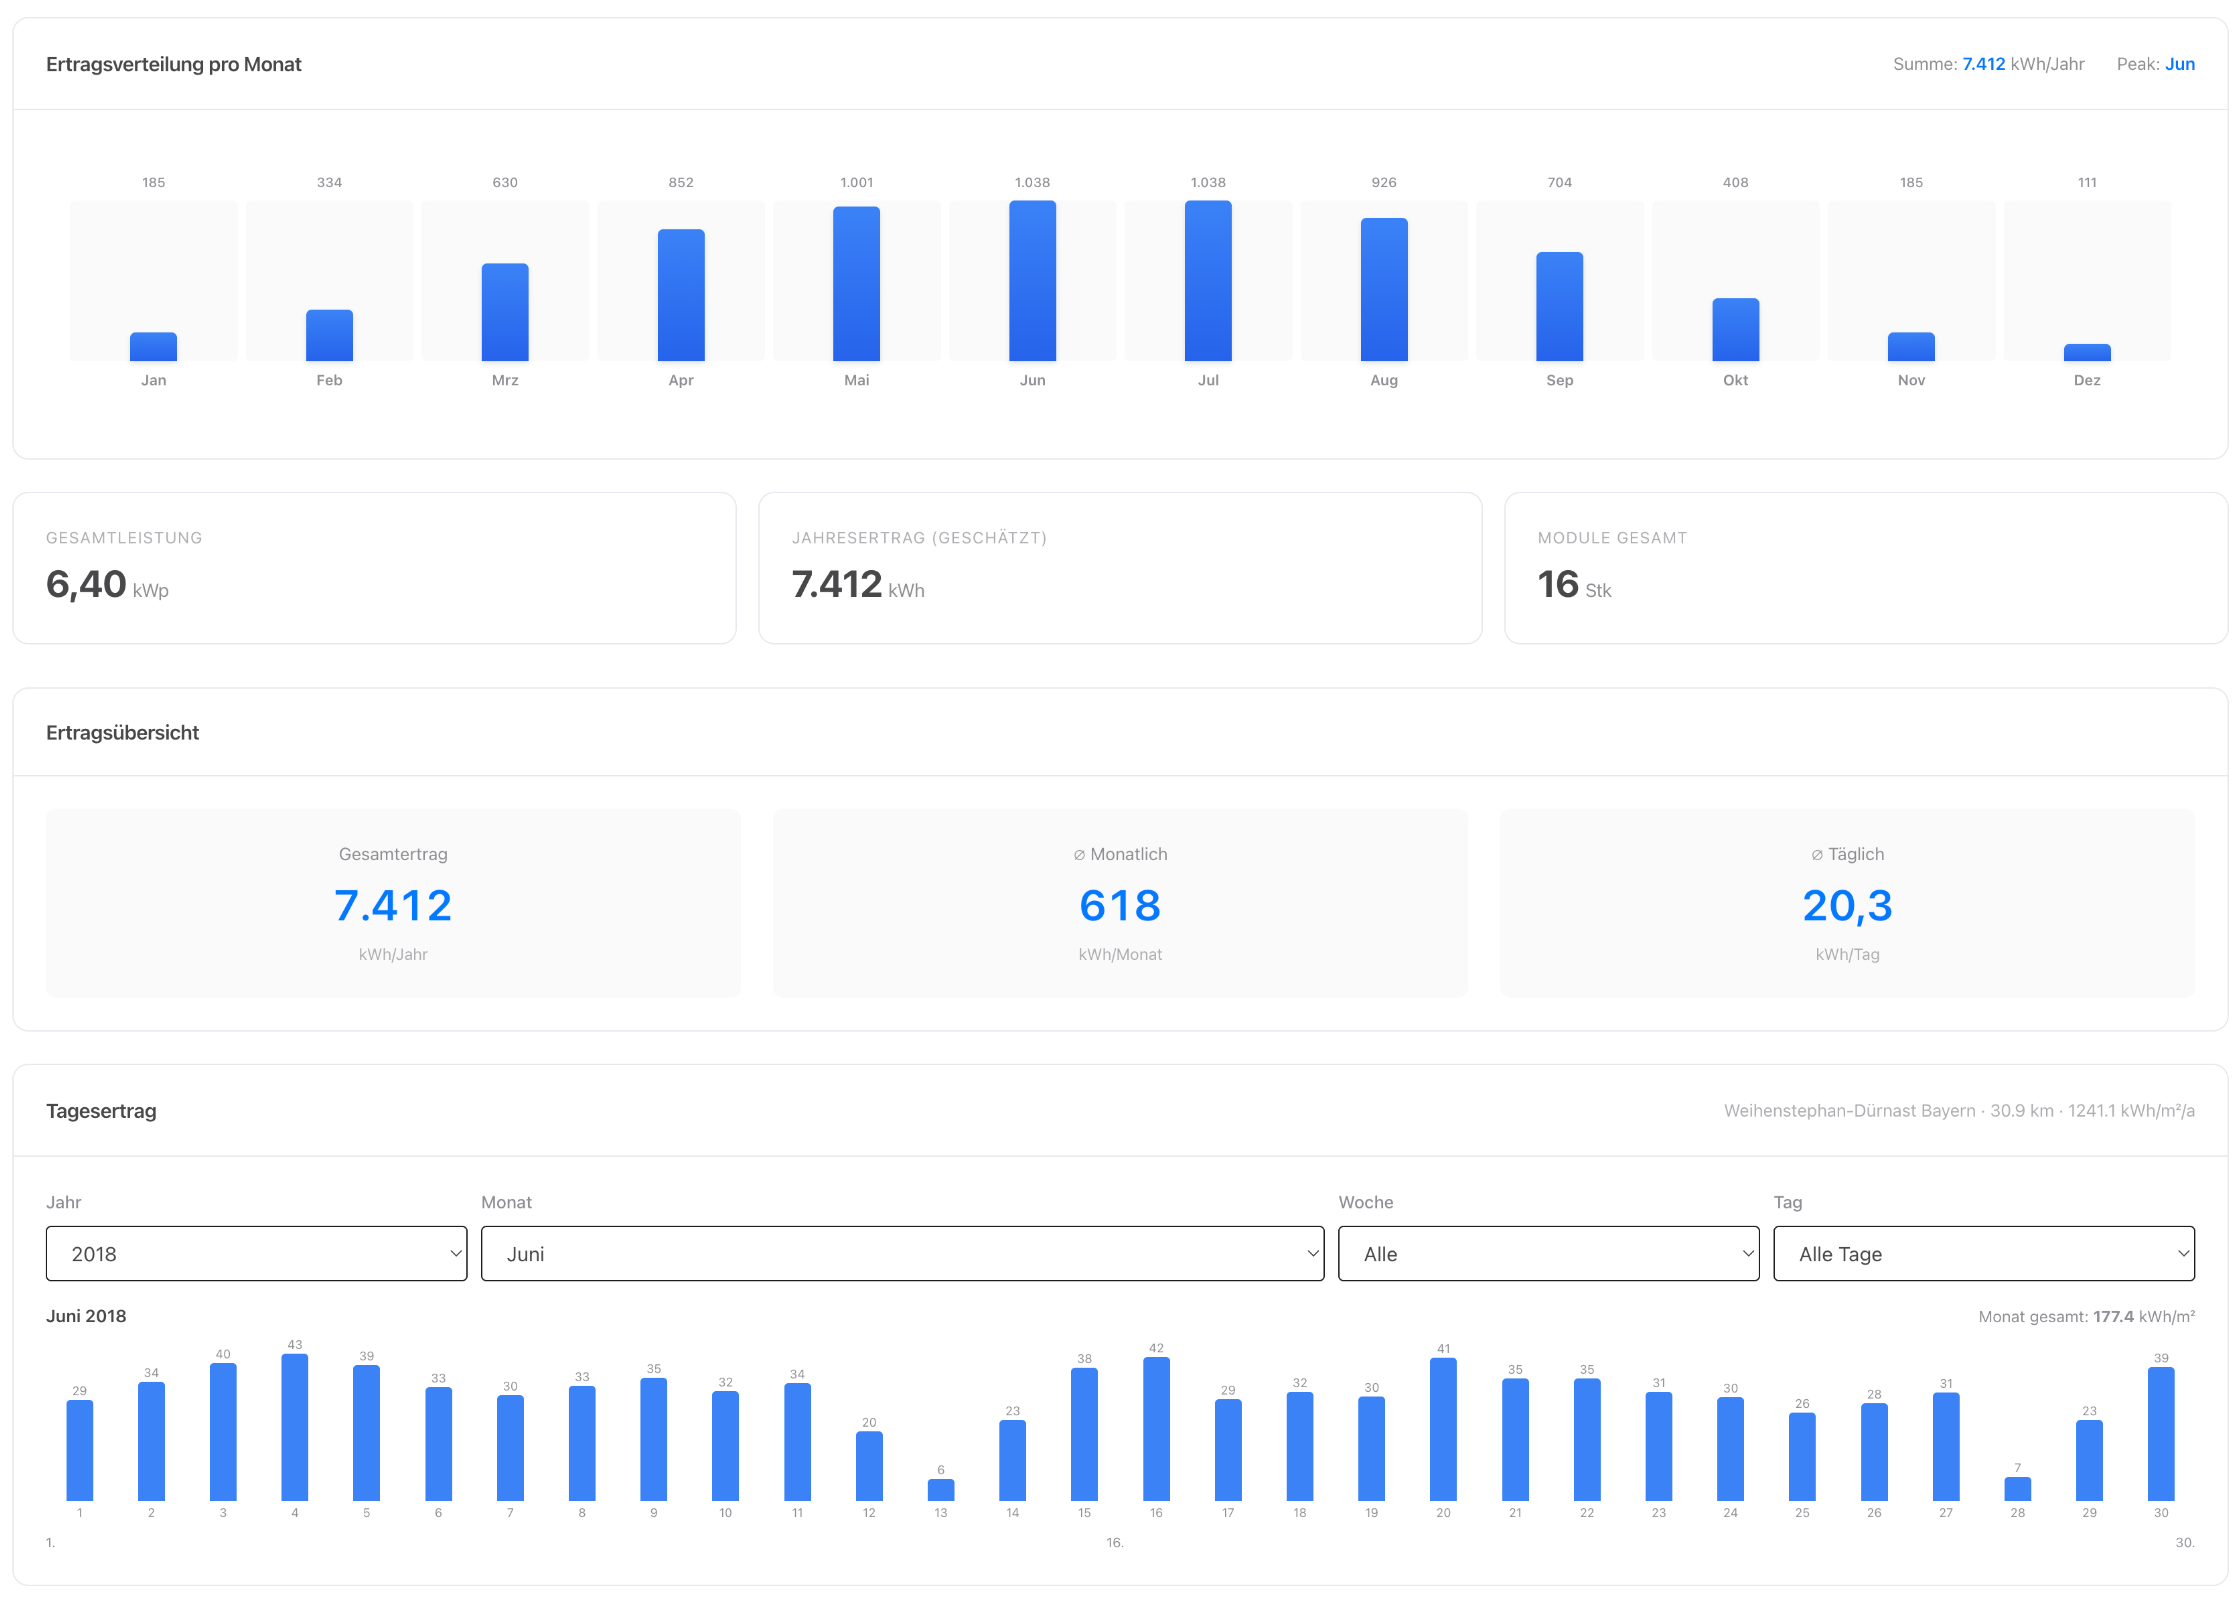Click day 28 bar with value 7

tap(2017, 1488)
